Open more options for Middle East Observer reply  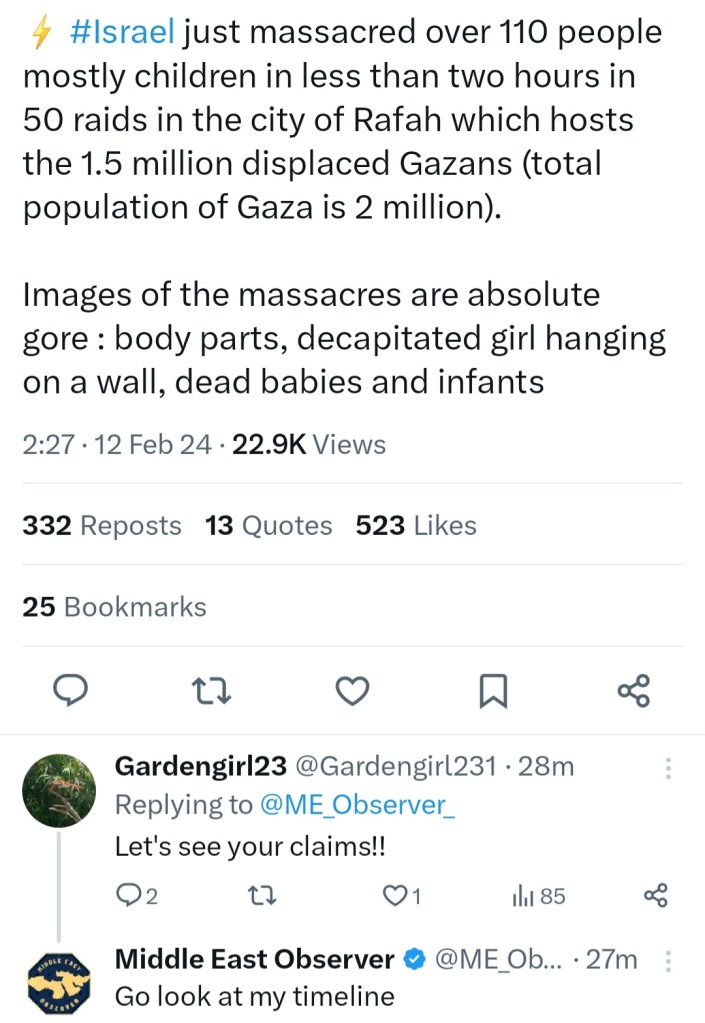(668, 961)
